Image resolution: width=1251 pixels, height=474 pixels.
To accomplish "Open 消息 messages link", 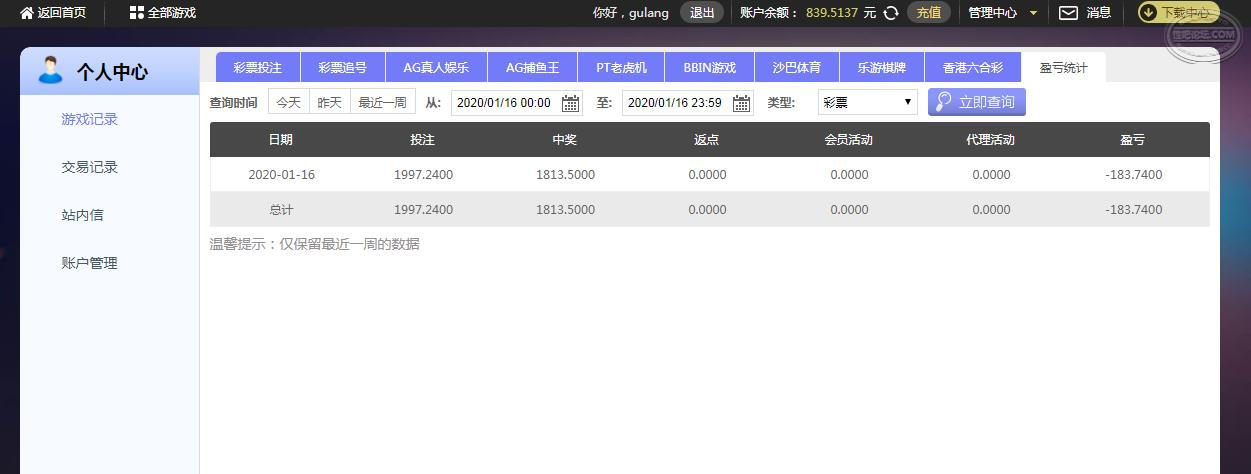I will point(1099,13).
